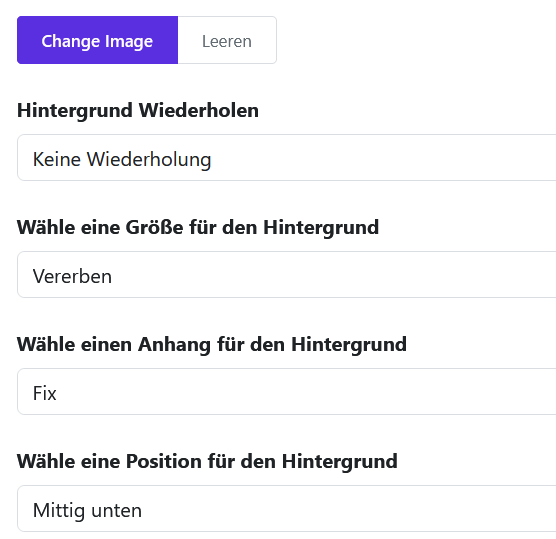Screen dimensions: 556x539
Task: Open the Vererben size dropdown
Action: pos(287,274)
